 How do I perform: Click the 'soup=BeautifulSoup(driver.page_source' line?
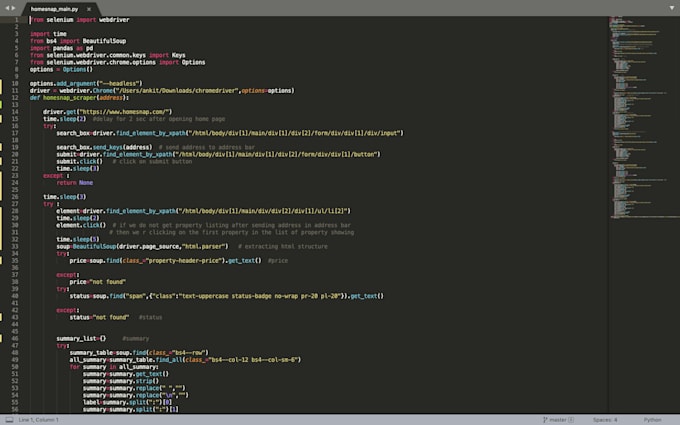tap(142, 246)
